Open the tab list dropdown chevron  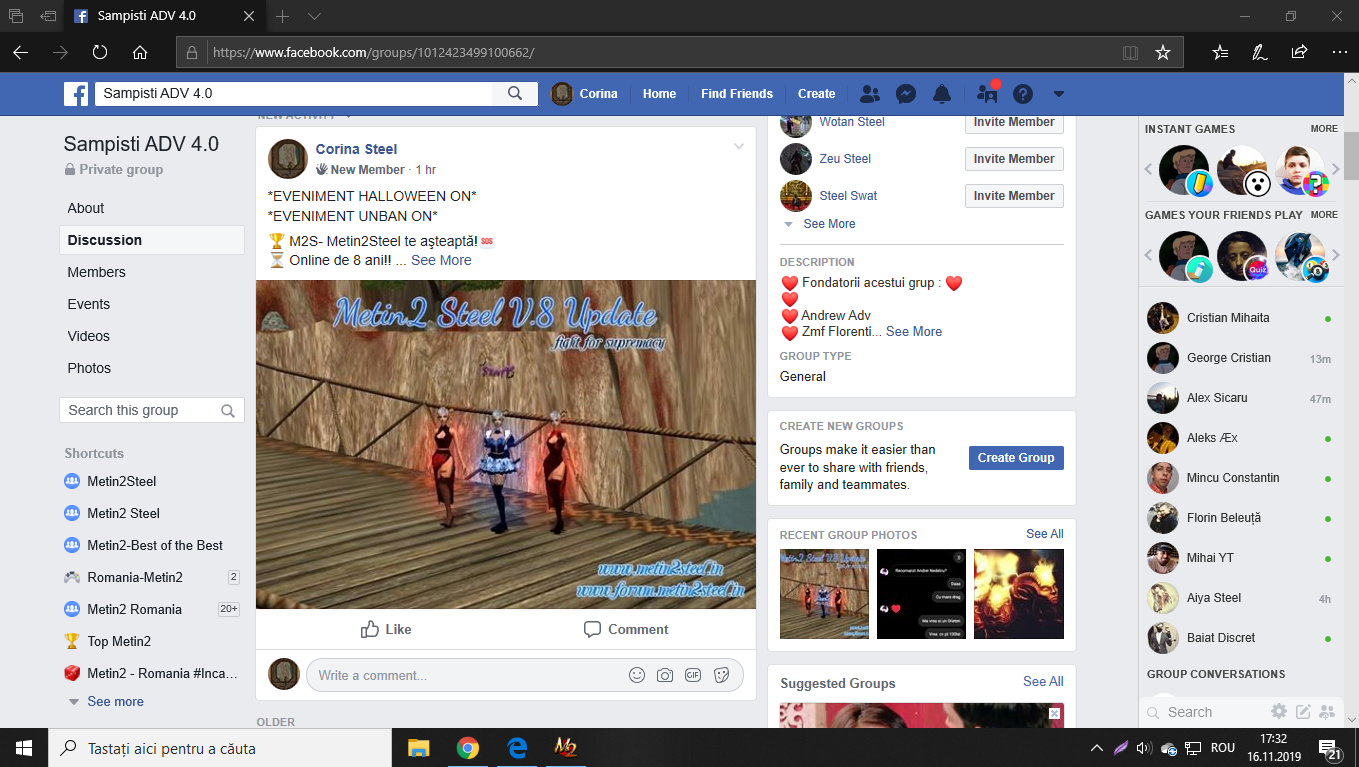point(314,16)
